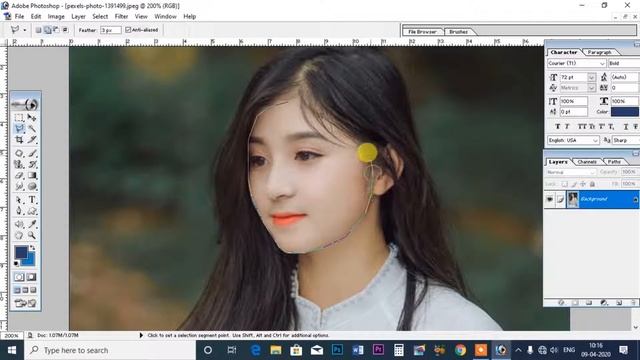This screenshot has width=640, height=360.
Task: Select the Eraser tool
Action: coord(19,176)
